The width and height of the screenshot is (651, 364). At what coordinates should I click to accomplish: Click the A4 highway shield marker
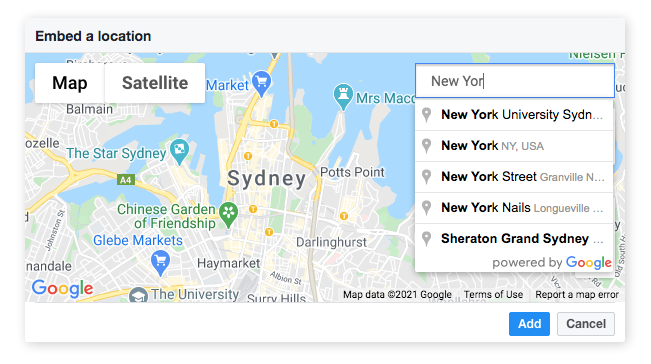tap(125, 180)
